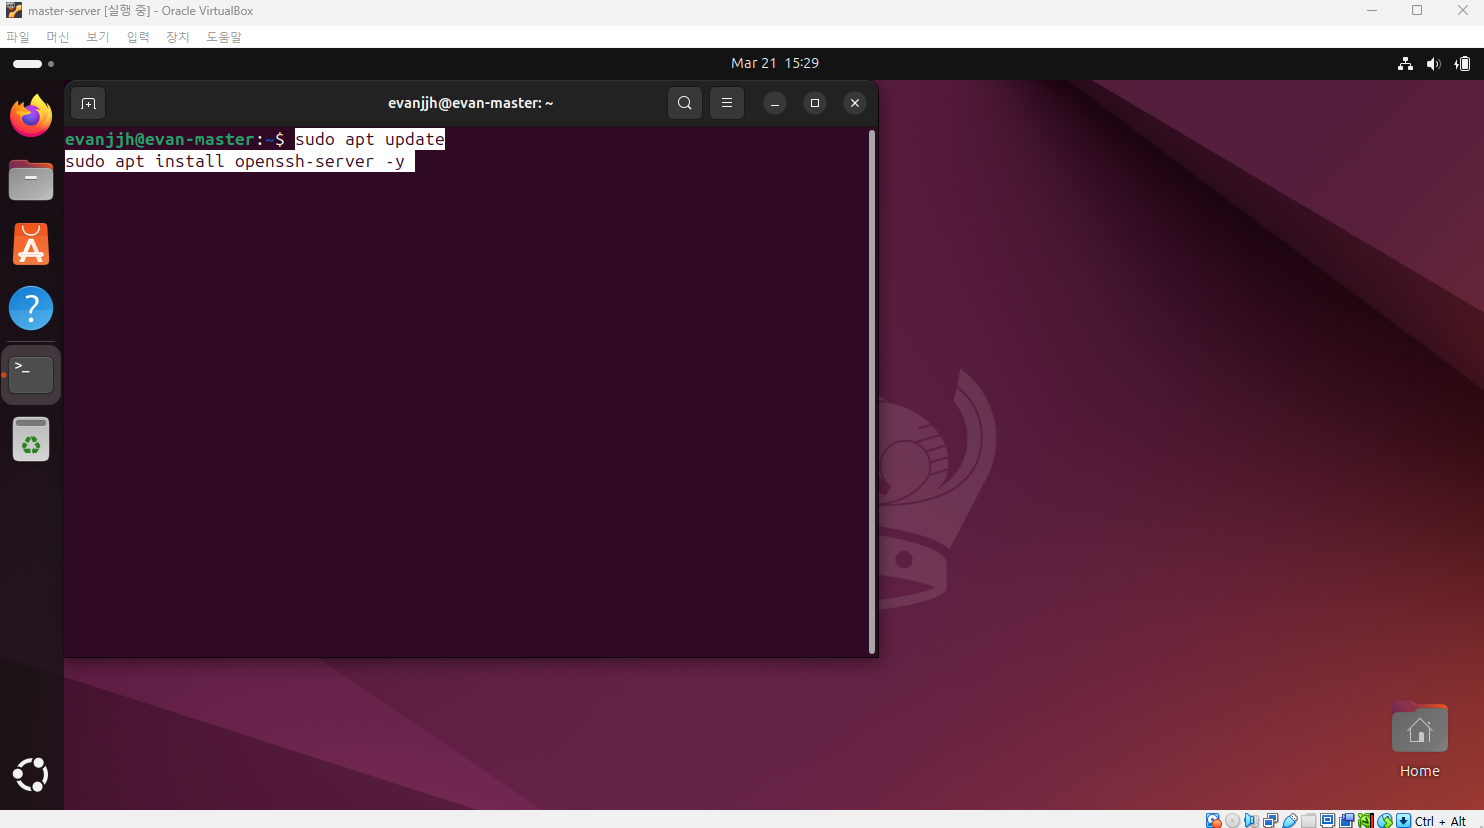Minimize the terminal window
Image resolution: width=1484 pixels, height=828 pixels.
(x=775, y=103)
